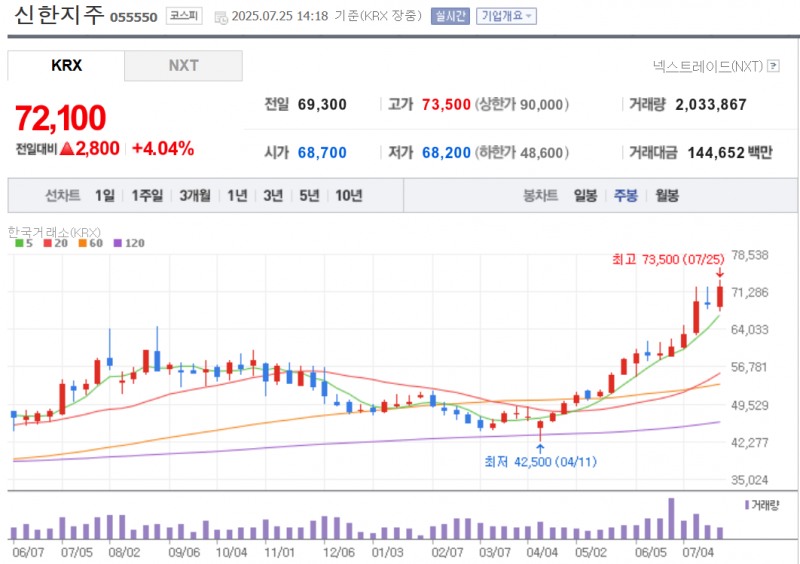Click the 한국거래소(KRX) chart caption
This screenshot has width=800, height=564.
coord(54,232)
